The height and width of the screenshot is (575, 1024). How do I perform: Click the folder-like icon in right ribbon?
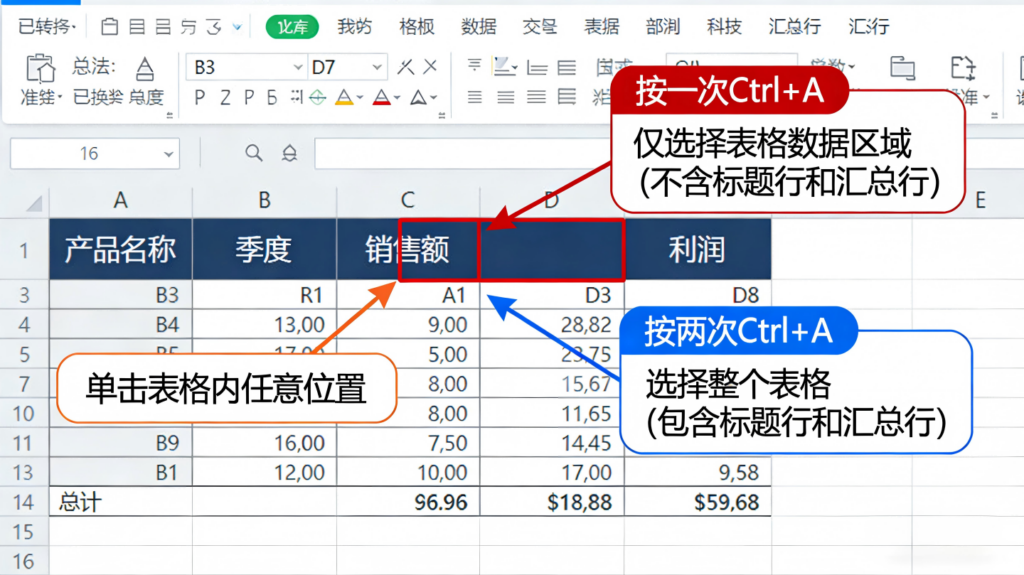tap(903, 68)
